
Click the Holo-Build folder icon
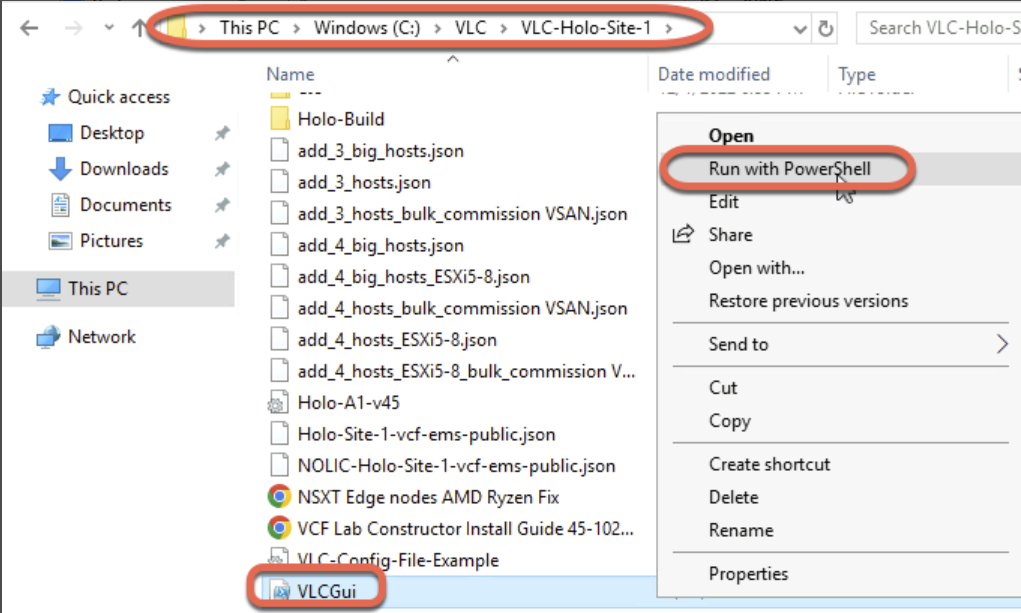[x=279, y=119]
